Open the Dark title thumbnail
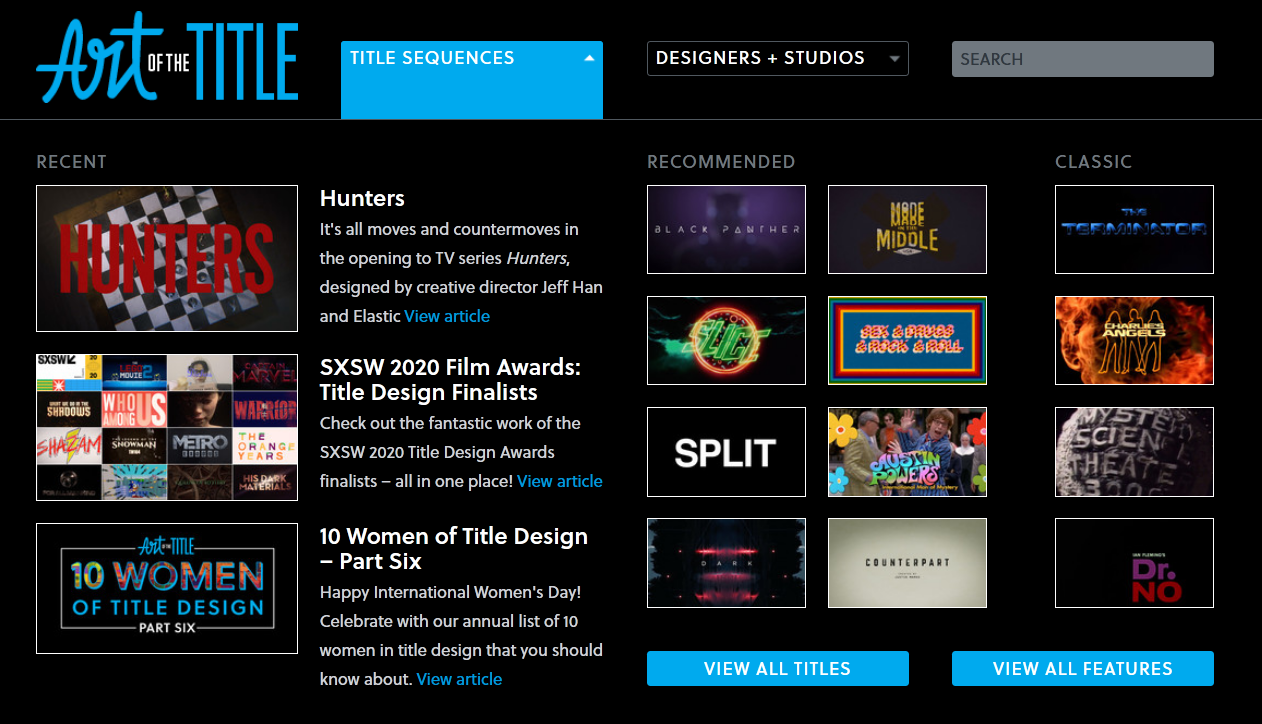Image resolution: width=1262 pixels, height=724 pixels. click(x=726, y=563)
